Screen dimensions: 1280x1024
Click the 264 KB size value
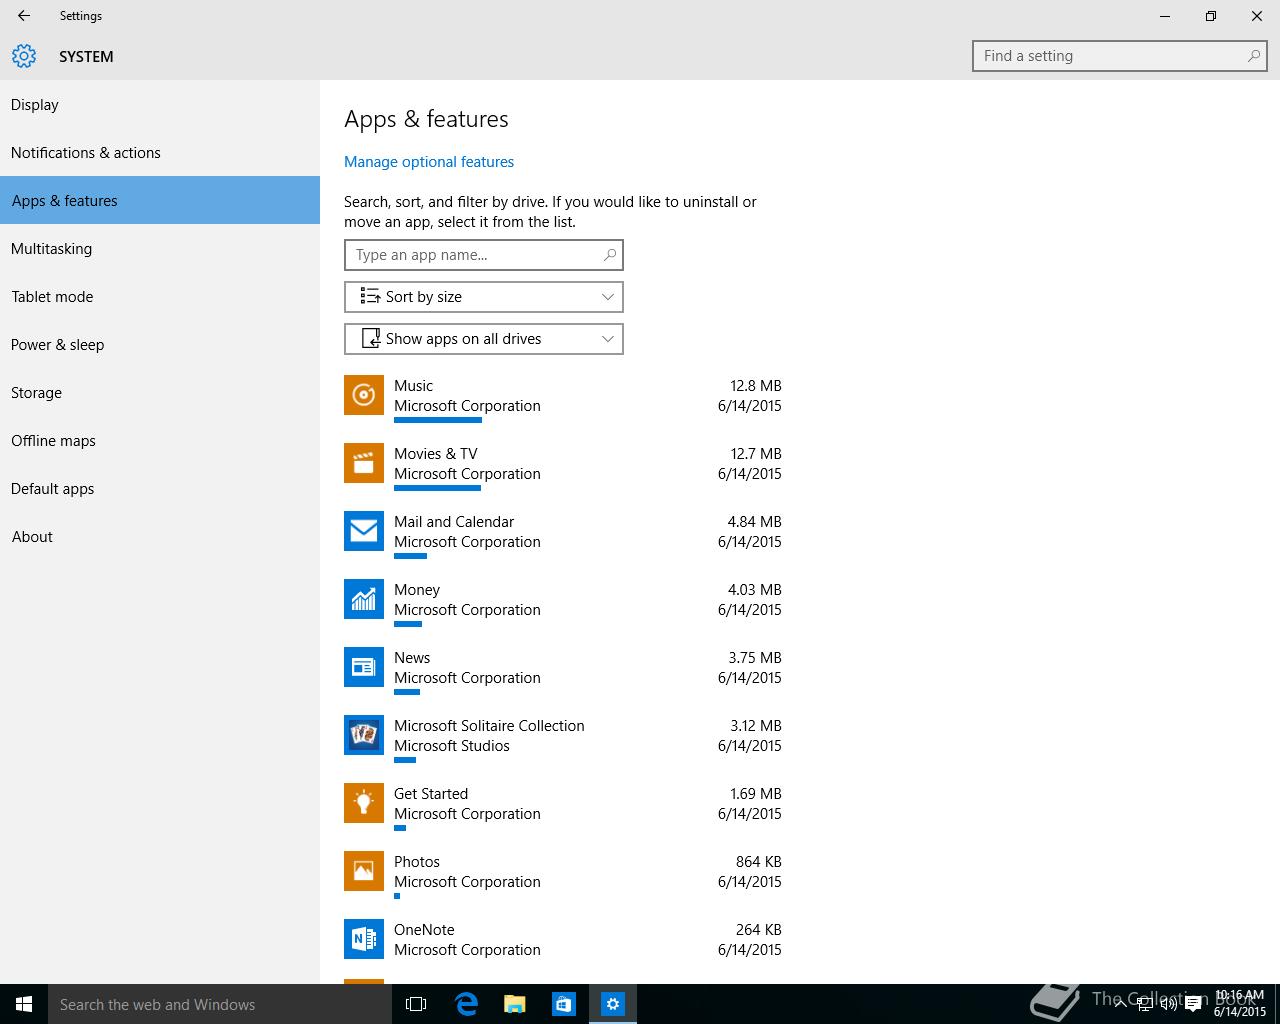(x=759, y=930)
